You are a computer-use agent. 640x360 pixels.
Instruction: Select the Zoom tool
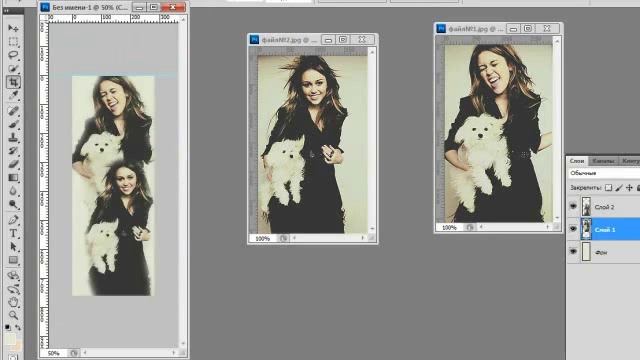[13, 316]
